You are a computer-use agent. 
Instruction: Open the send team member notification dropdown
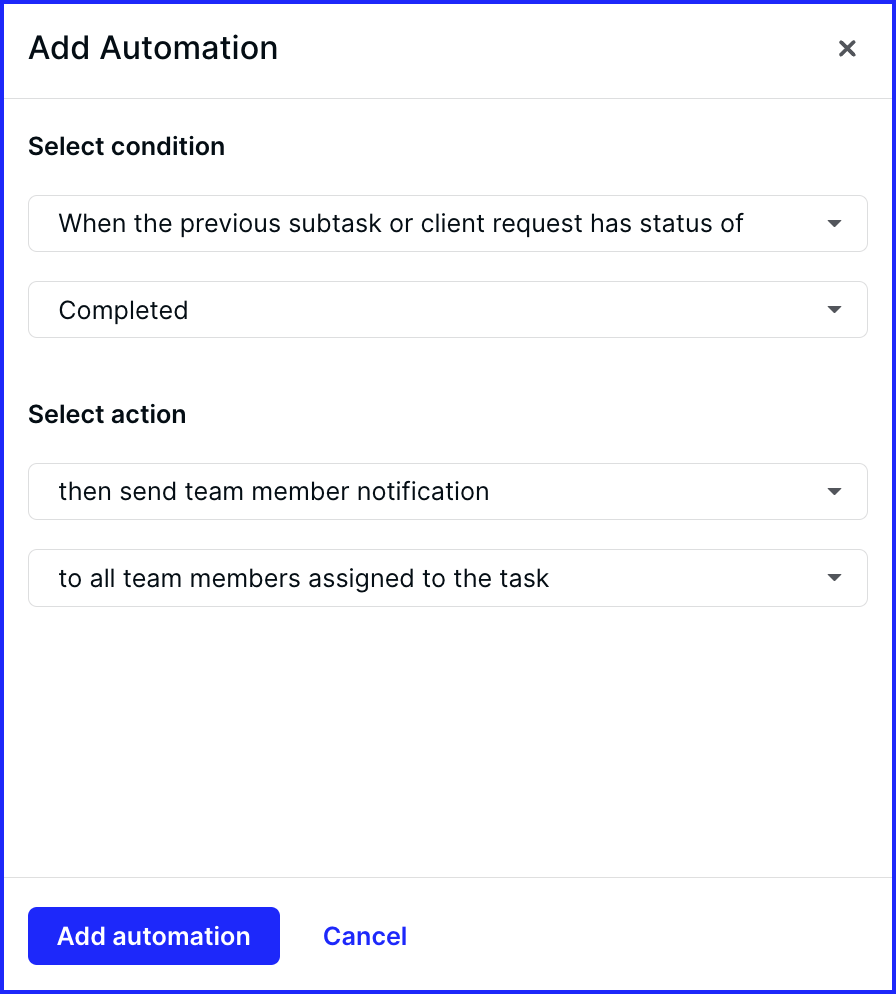tap(448, 491)
